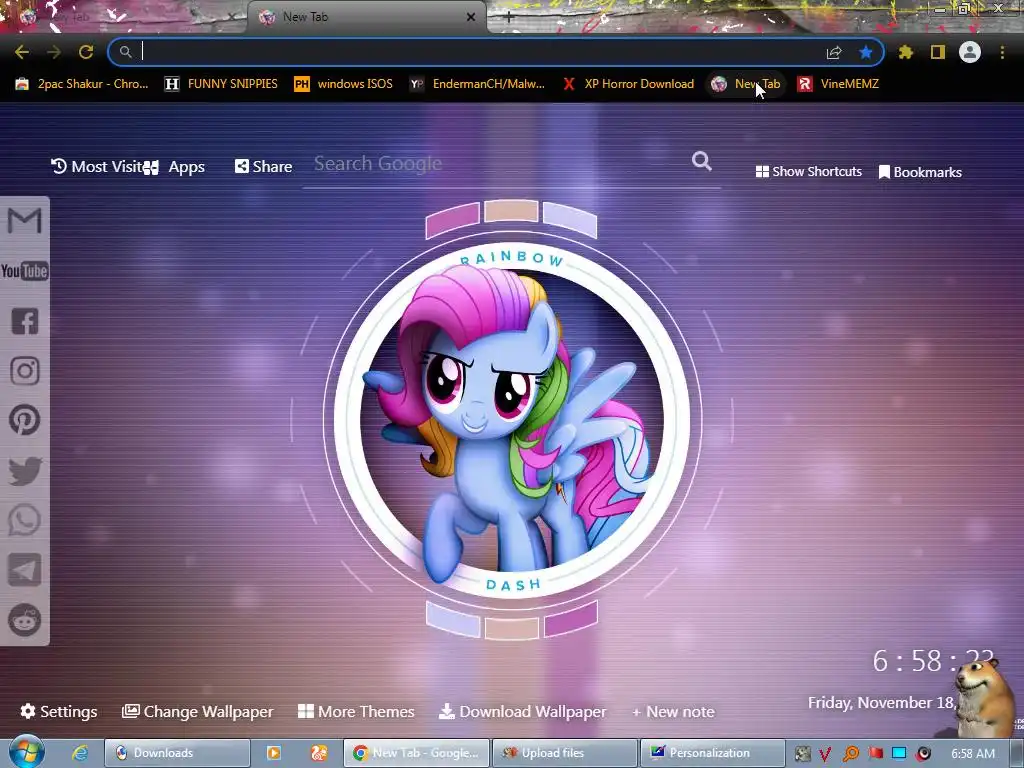Viewport: 1024px width, 768px height.
Task: Add a note with + New note
Action: pyautogui.click(x=673, y=712)
